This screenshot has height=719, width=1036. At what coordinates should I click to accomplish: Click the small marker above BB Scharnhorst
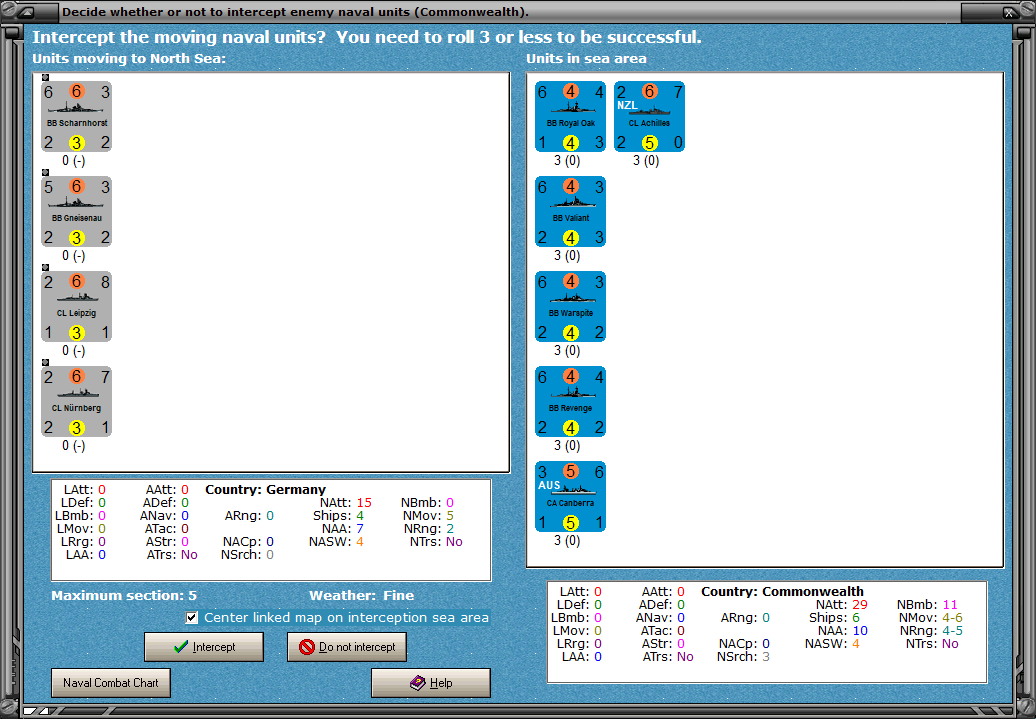pos(45,77)
